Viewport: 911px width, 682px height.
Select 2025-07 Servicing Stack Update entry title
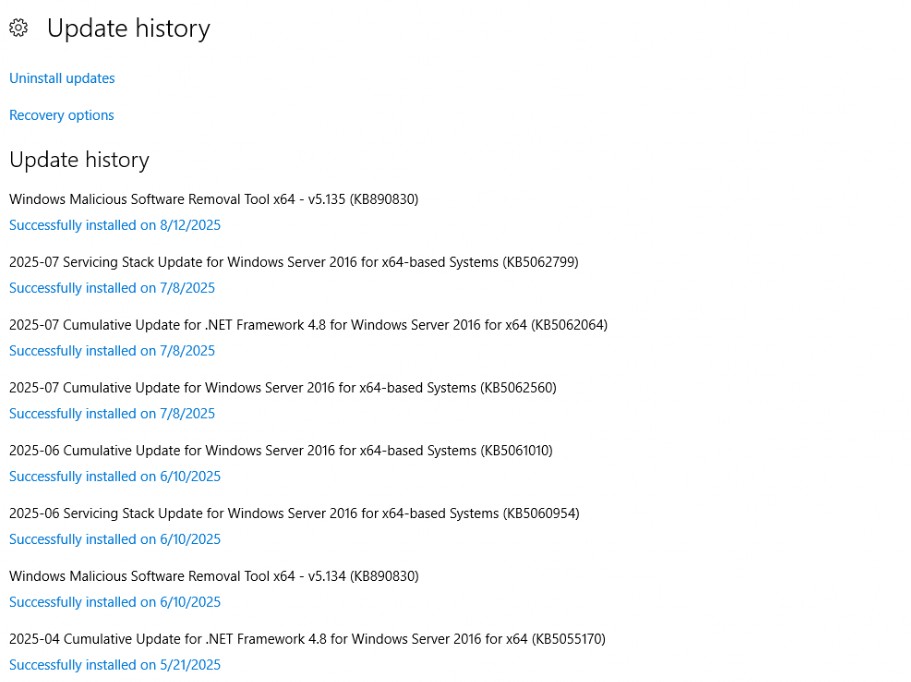[x=294, y=262]
